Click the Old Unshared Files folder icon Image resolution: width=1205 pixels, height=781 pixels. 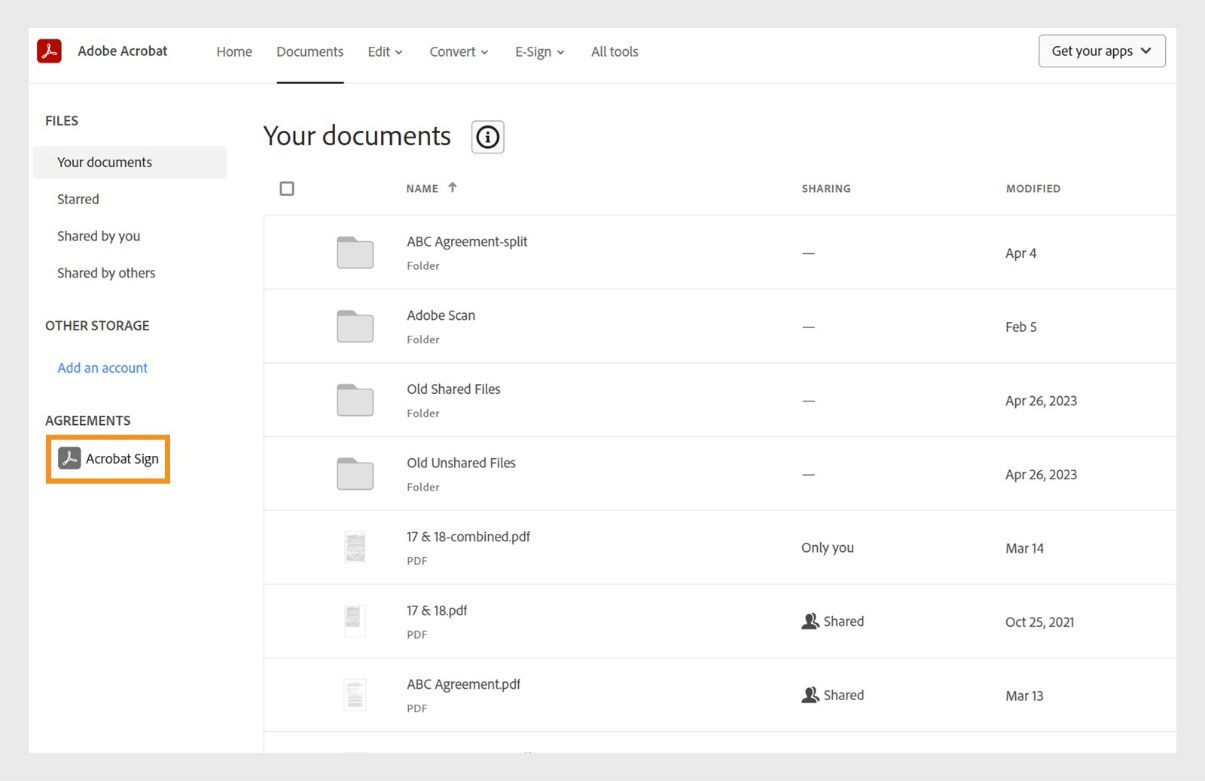tap(354, 472)
